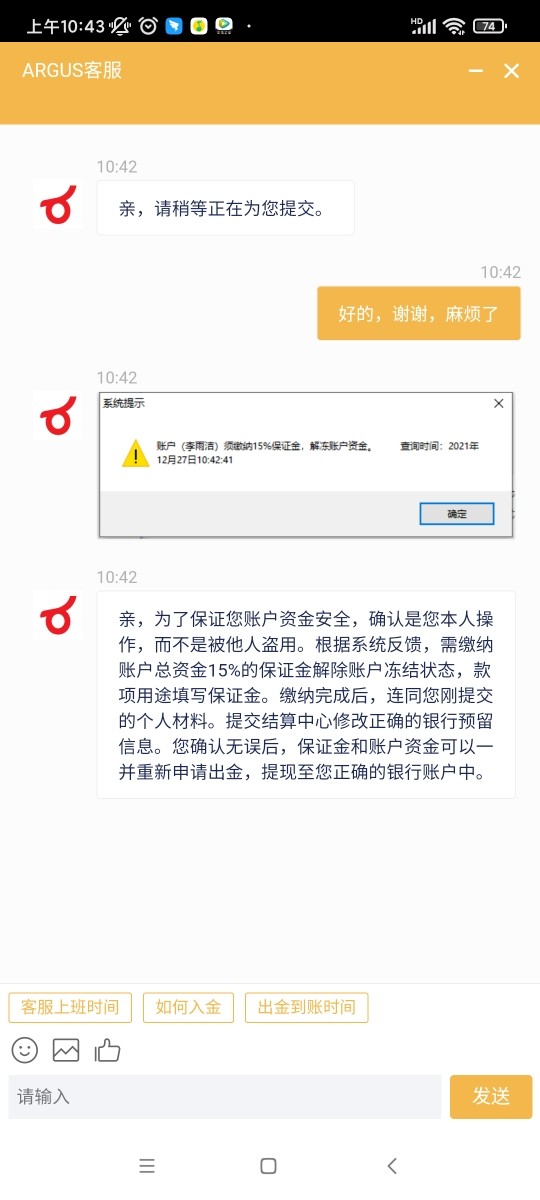Close the ARGUS客服 chat with X

coord(512,71)
